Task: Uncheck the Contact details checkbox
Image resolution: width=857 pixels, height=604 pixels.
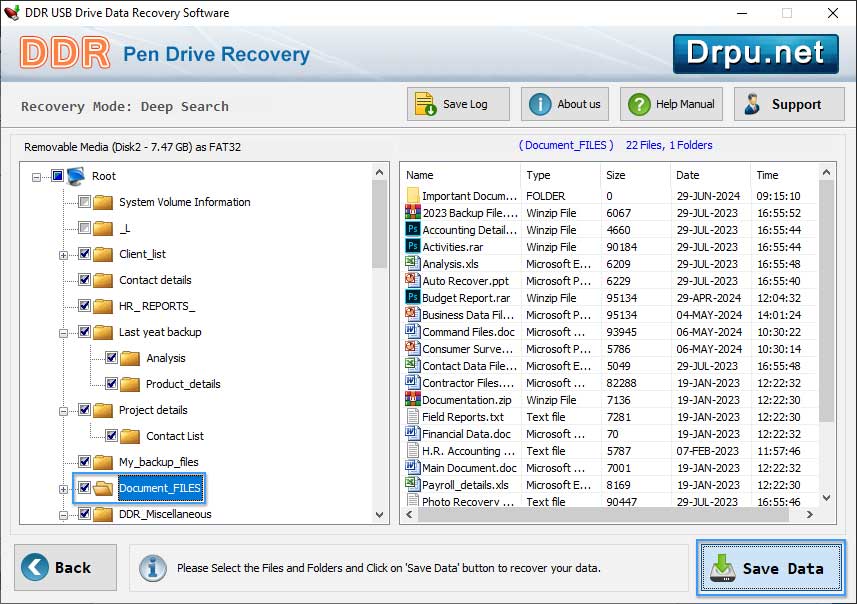Action: pos(84,279)
